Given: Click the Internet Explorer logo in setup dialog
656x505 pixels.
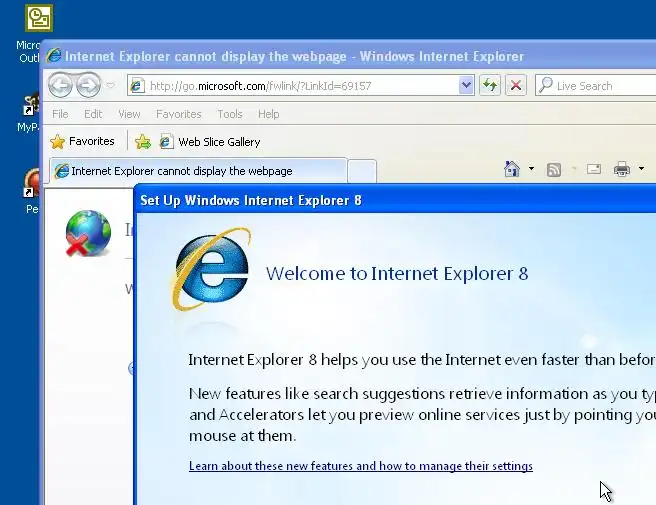Looking at the screenshot, I should (x=212, y=269).
